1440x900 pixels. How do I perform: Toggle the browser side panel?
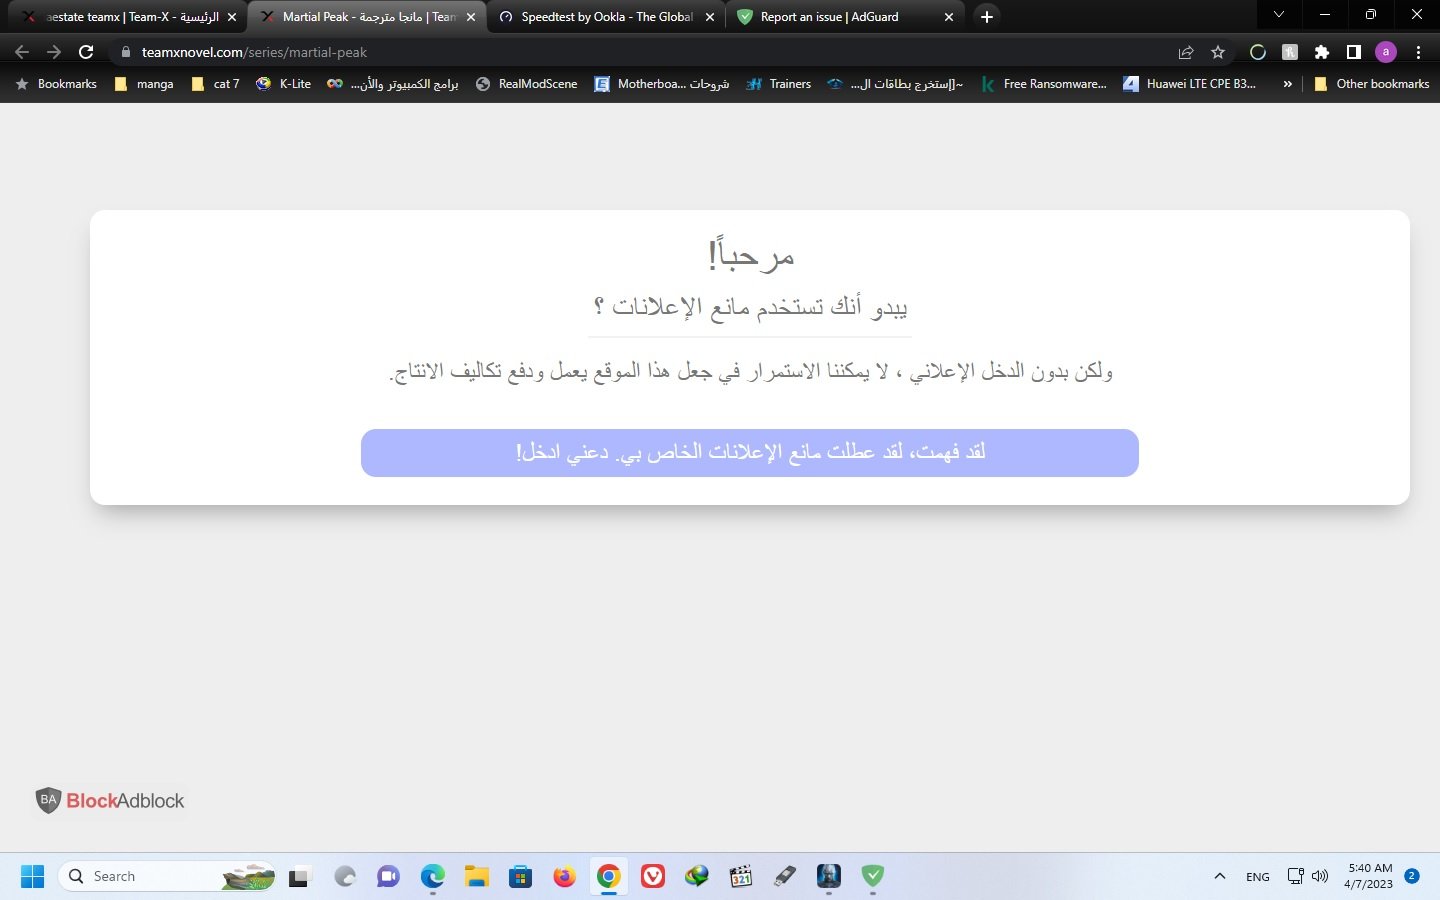pyautogui.click(x=1353, y=52)
